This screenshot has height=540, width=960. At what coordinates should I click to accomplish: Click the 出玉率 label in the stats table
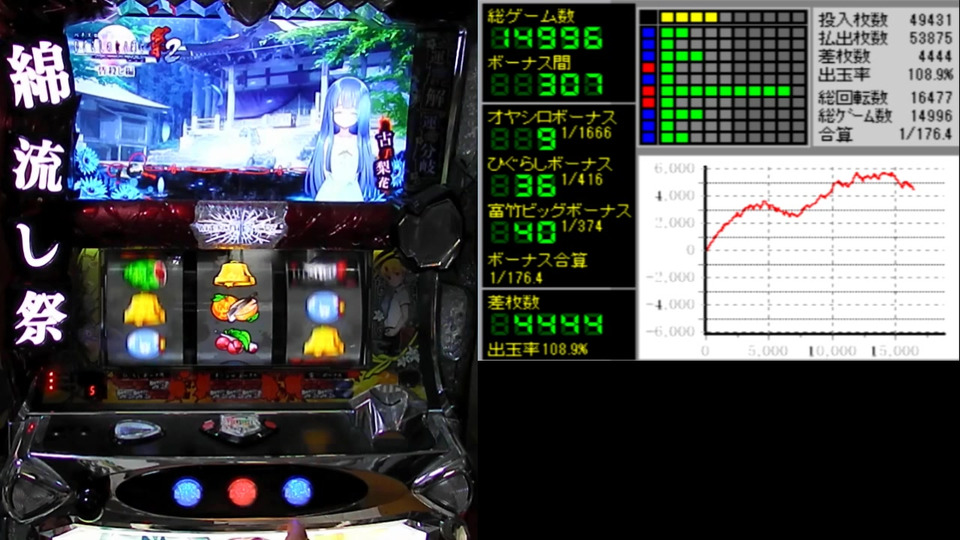(x=844, y=75)
